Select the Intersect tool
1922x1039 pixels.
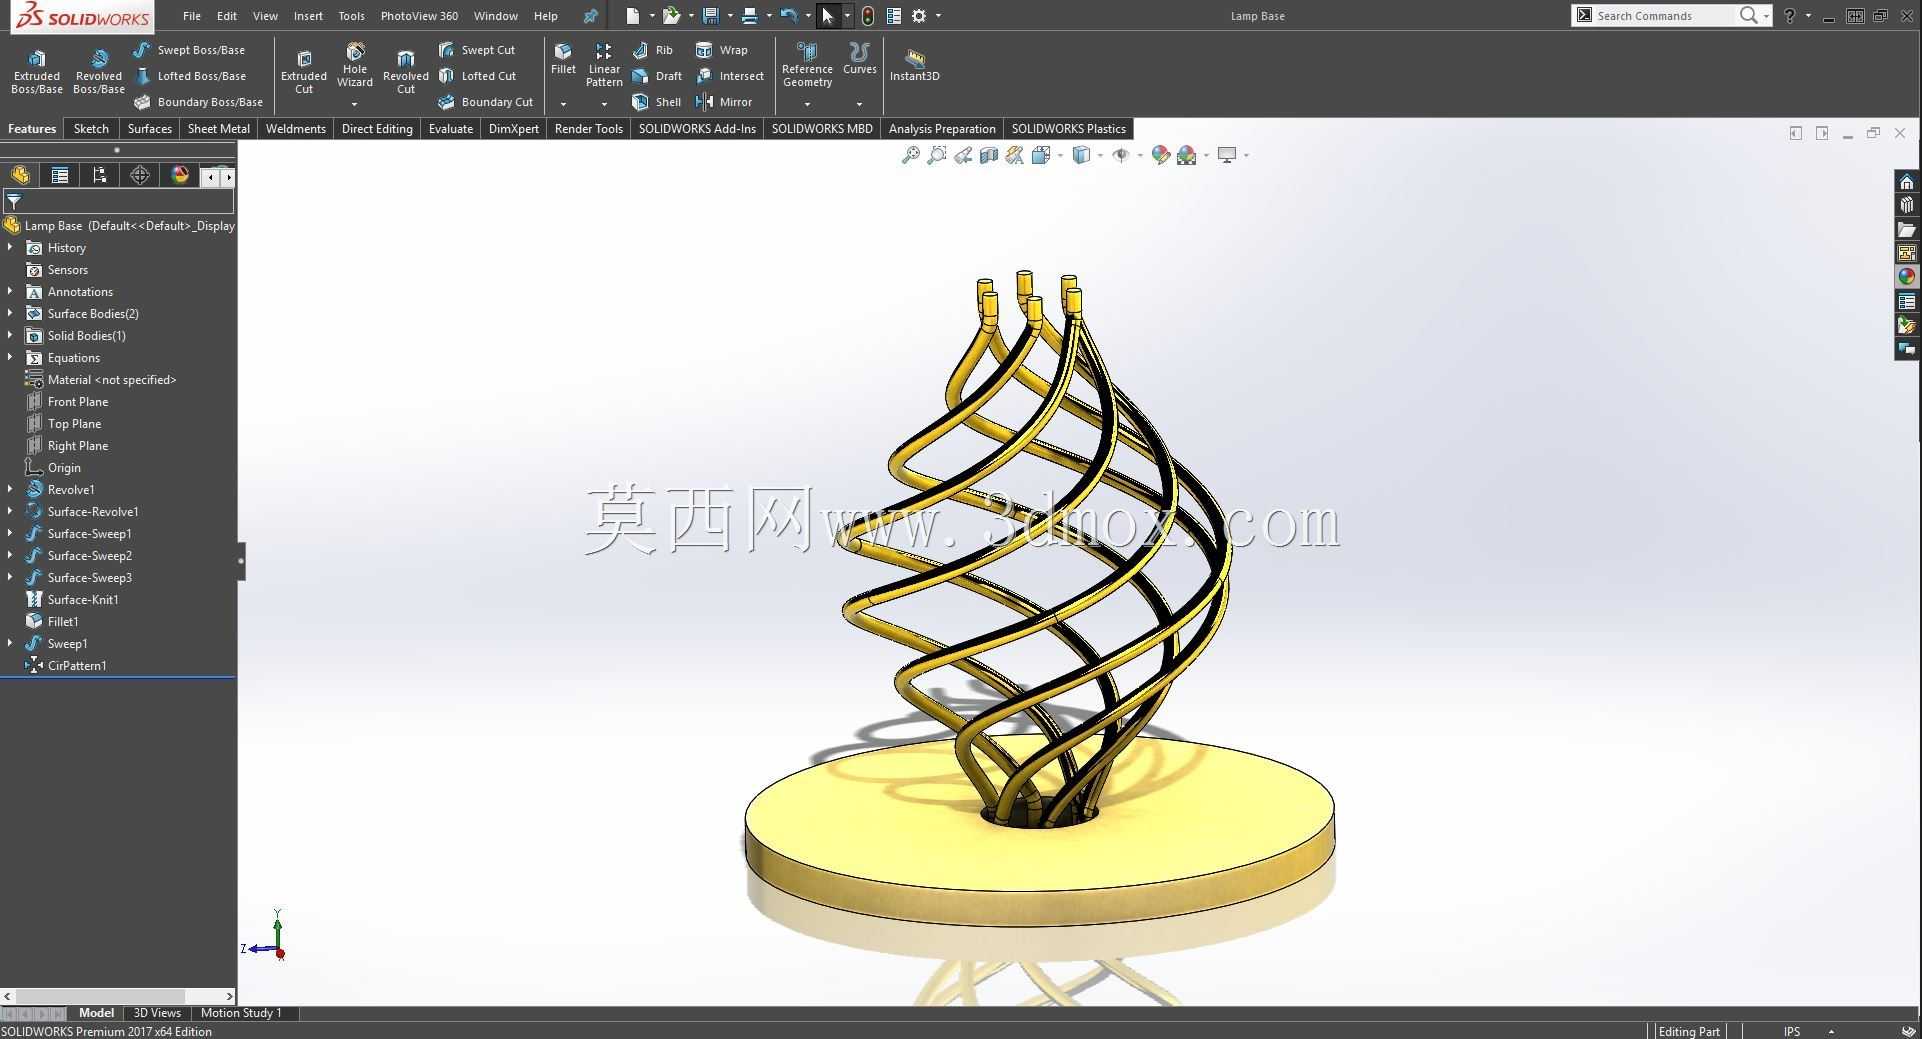(729, 76)
